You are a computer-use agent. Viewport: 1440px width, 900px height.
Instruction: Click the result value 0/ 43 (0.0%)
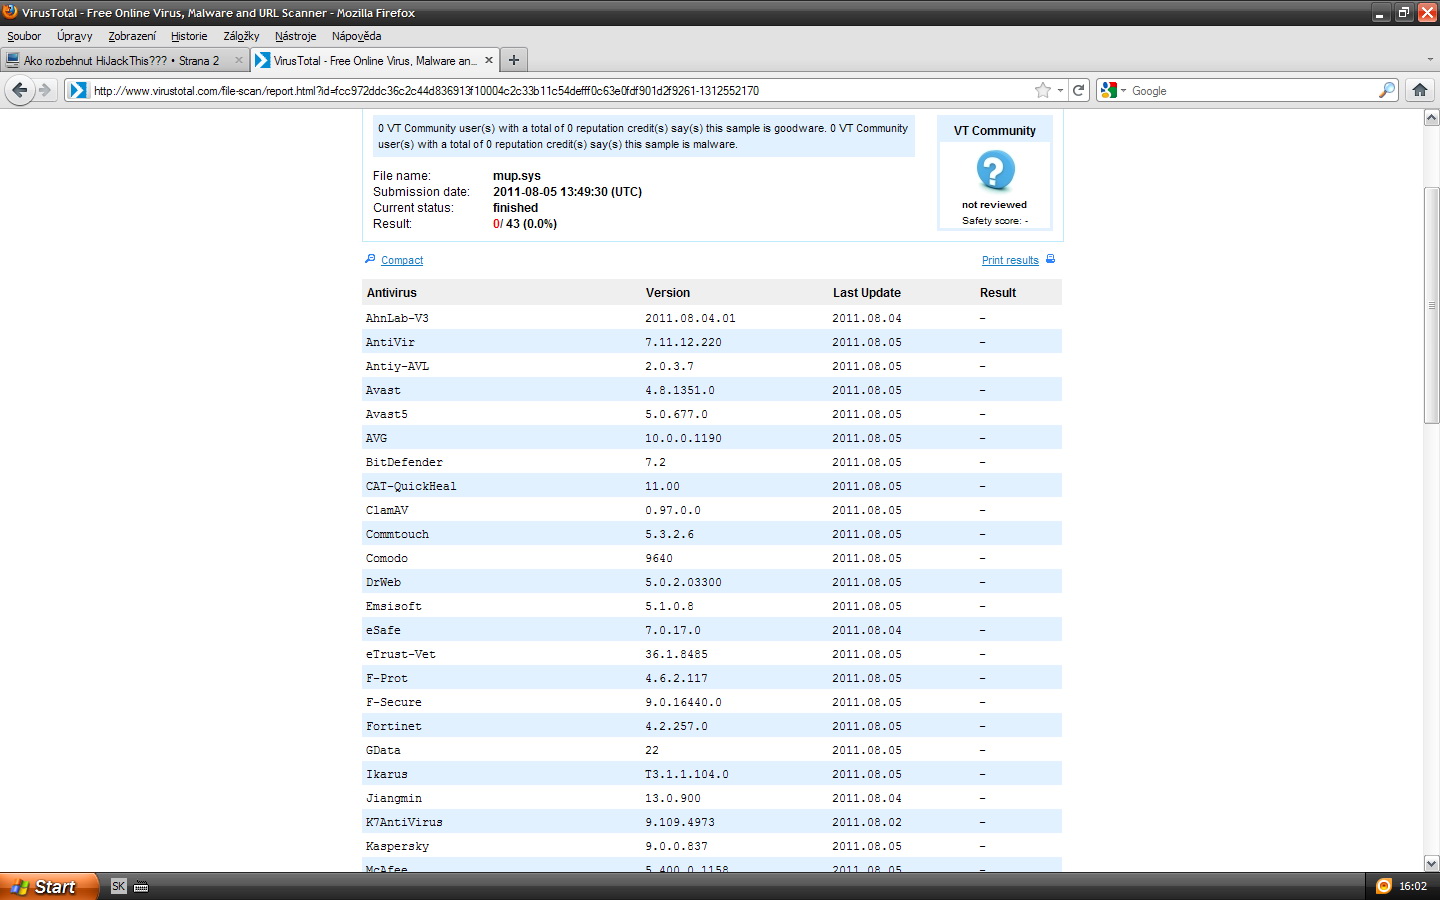524,224
